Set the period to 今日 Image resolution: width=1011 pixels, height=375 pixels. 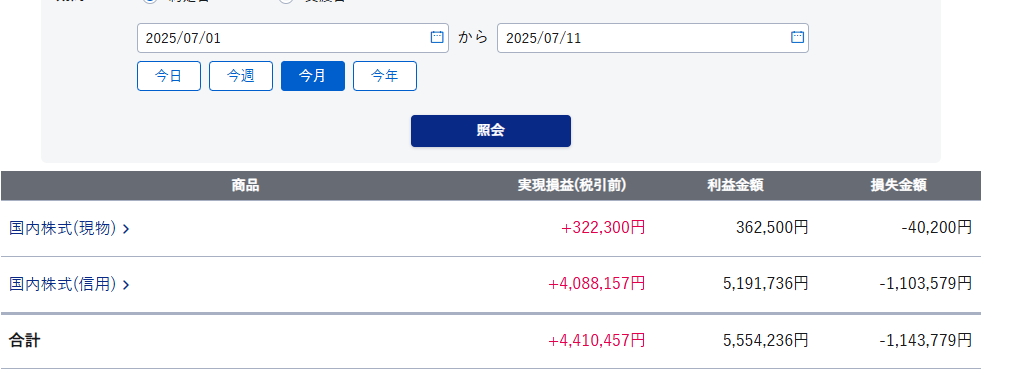[169, 76]
